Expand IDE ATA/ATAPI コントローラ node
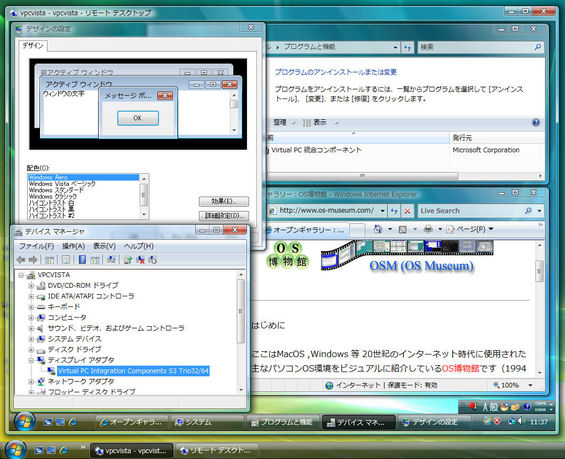The width and height of the screenshot is (565, 459). pos(31,297)
